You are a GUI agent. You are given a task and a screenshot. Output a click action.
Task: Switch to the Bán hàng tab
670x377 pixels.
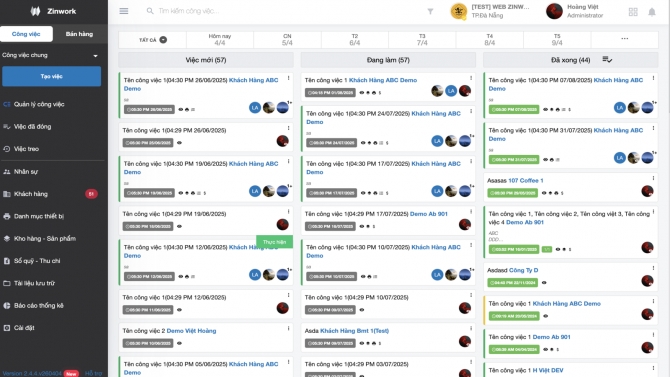79,34
